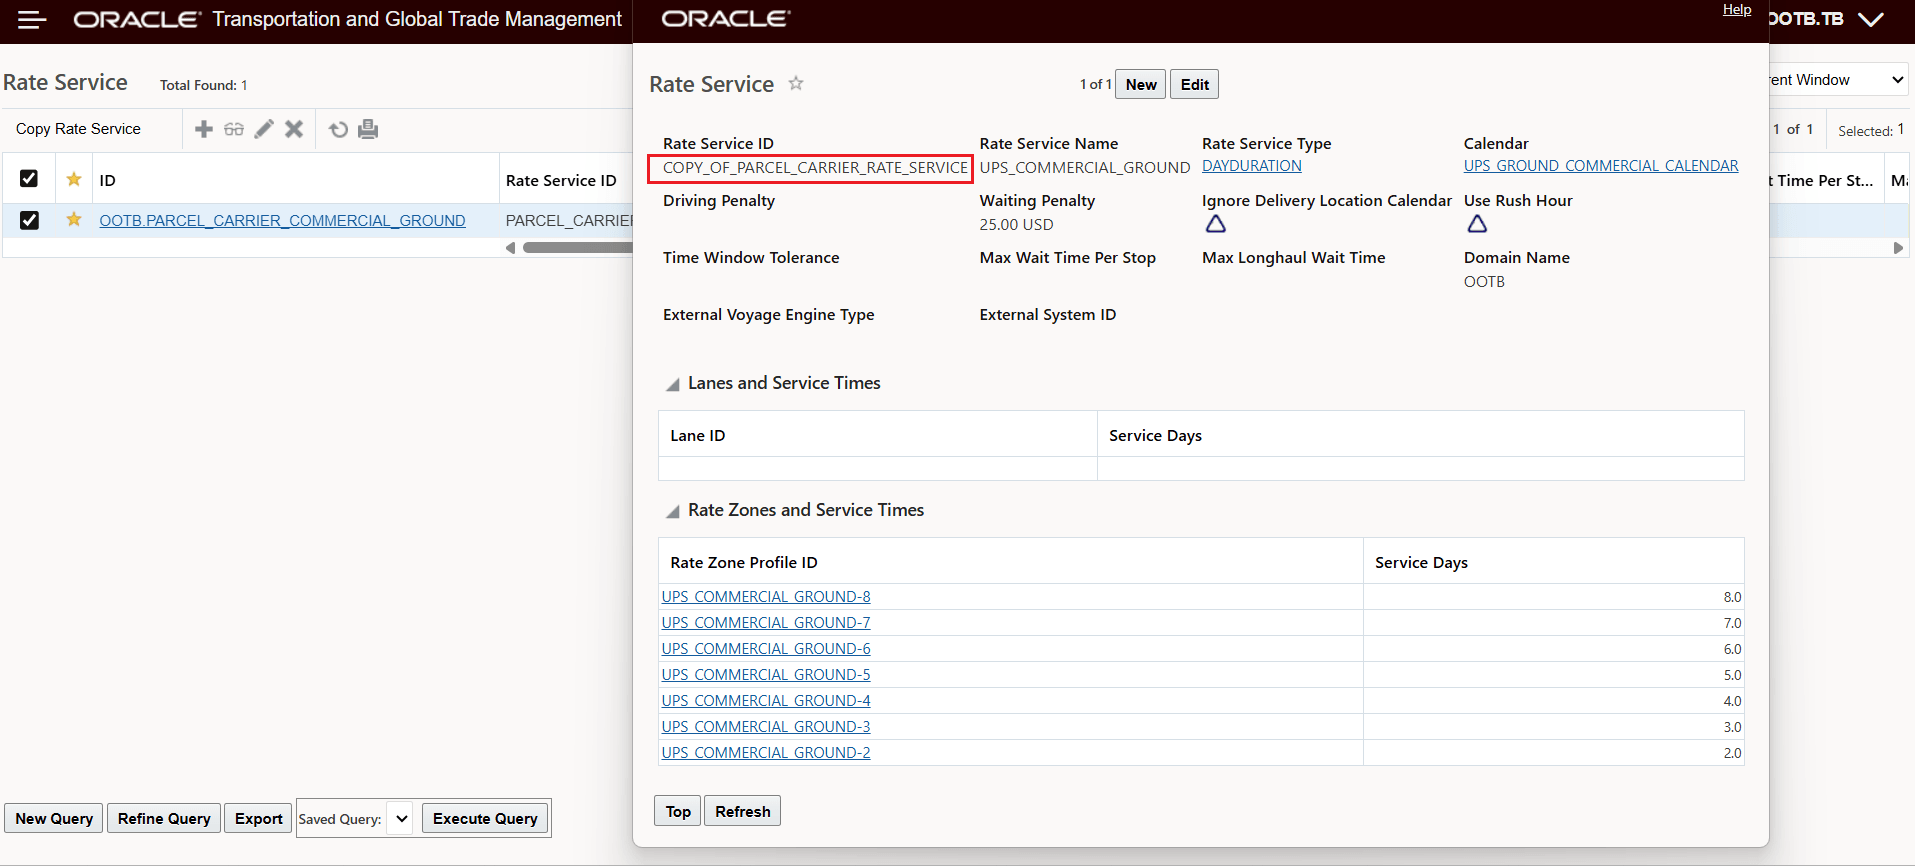Open the DAYDURATION rate service type link
Screen dimensions: 1915x866
(1252, 166)
